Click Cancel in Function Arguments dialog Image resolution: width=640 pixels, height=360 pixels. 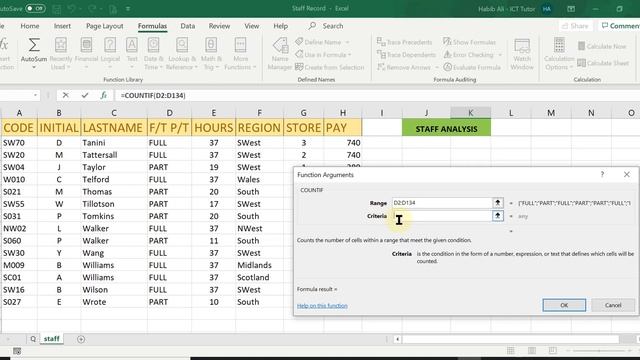coord(613,305)
